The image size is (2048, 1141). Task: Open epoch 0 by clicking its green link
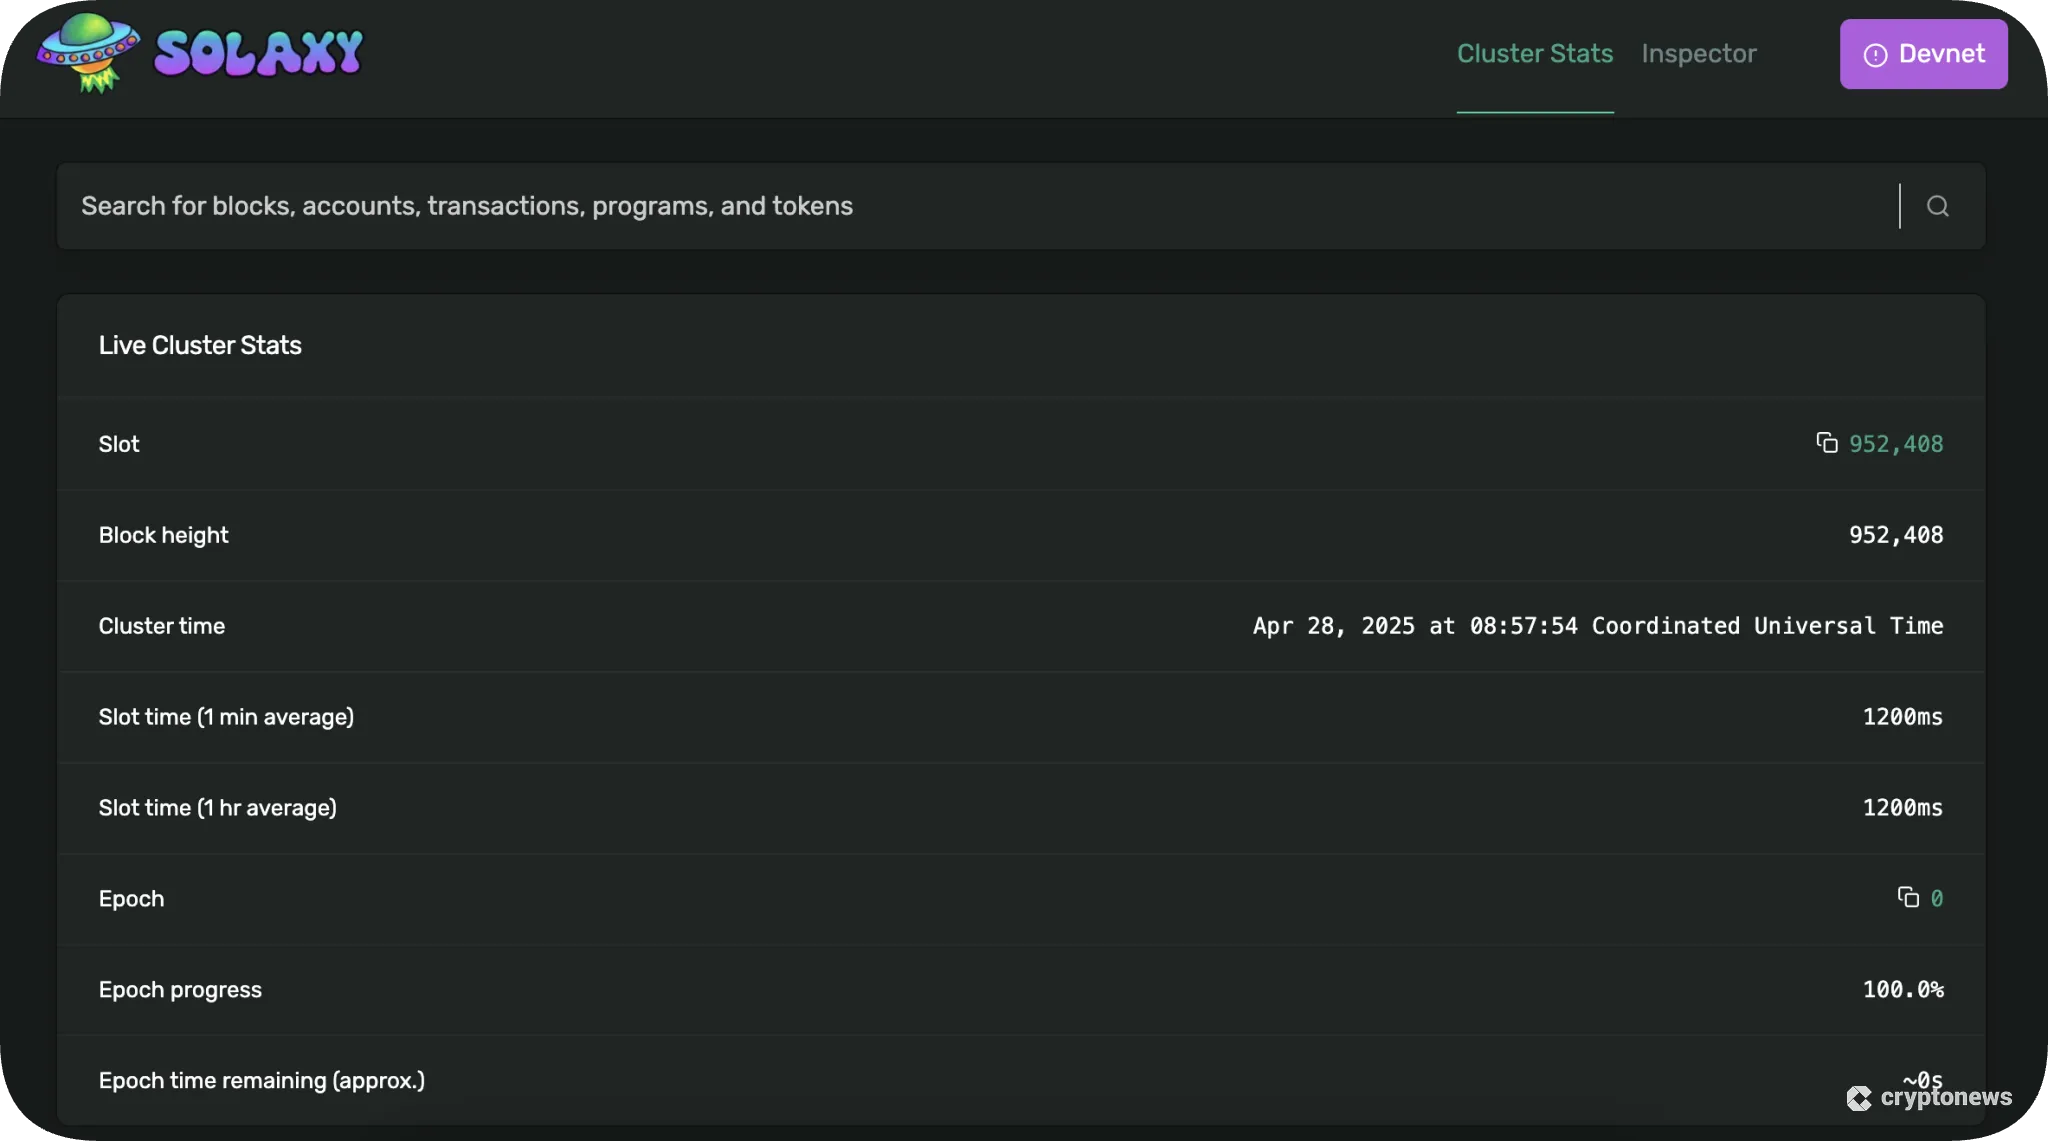click(1937, 897)
